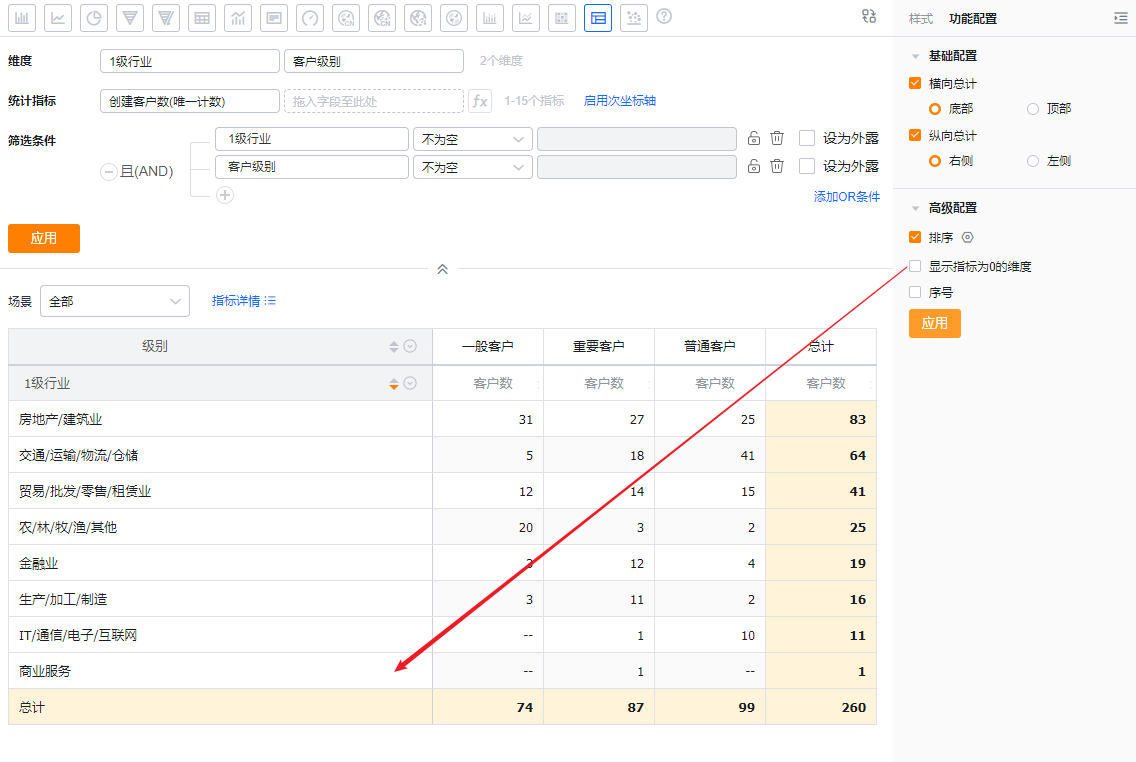This screenshot has height=762, width=1136.
Task: Open the 指标详情 link
Action: (x=243, y=301)
